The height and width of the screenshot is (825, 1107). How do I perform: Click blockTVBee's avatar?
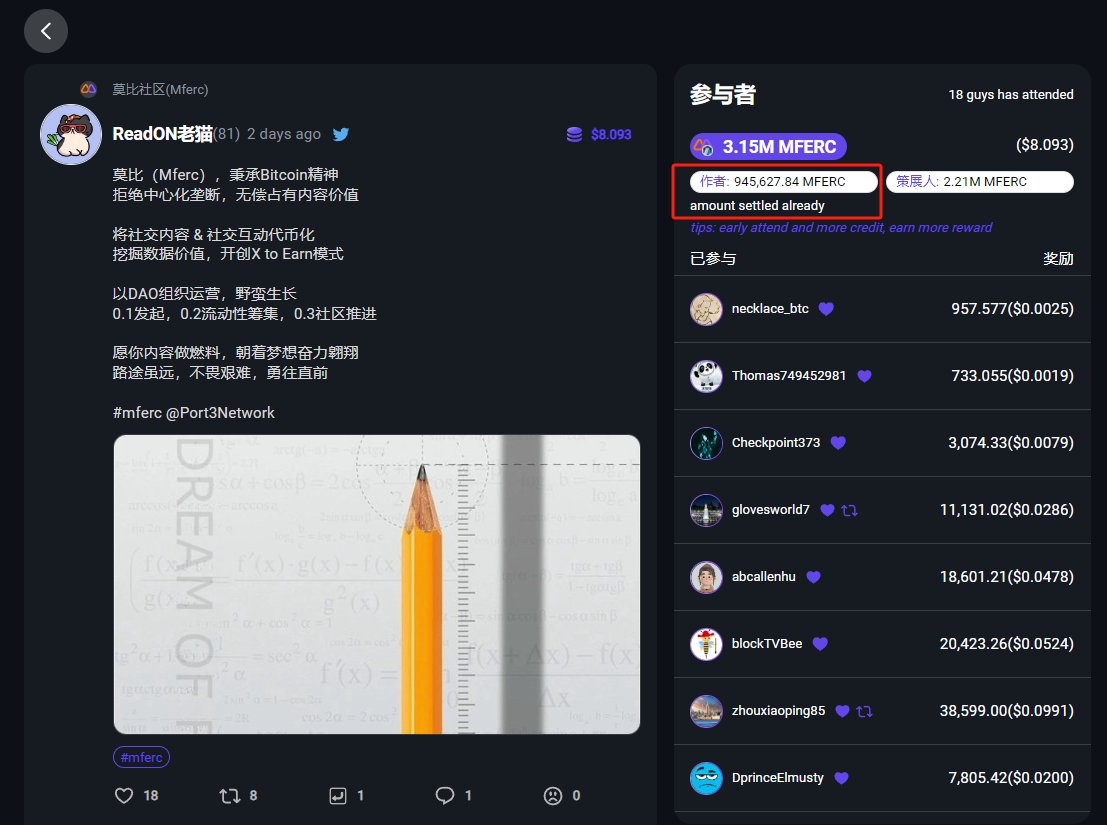pos(706,644)
